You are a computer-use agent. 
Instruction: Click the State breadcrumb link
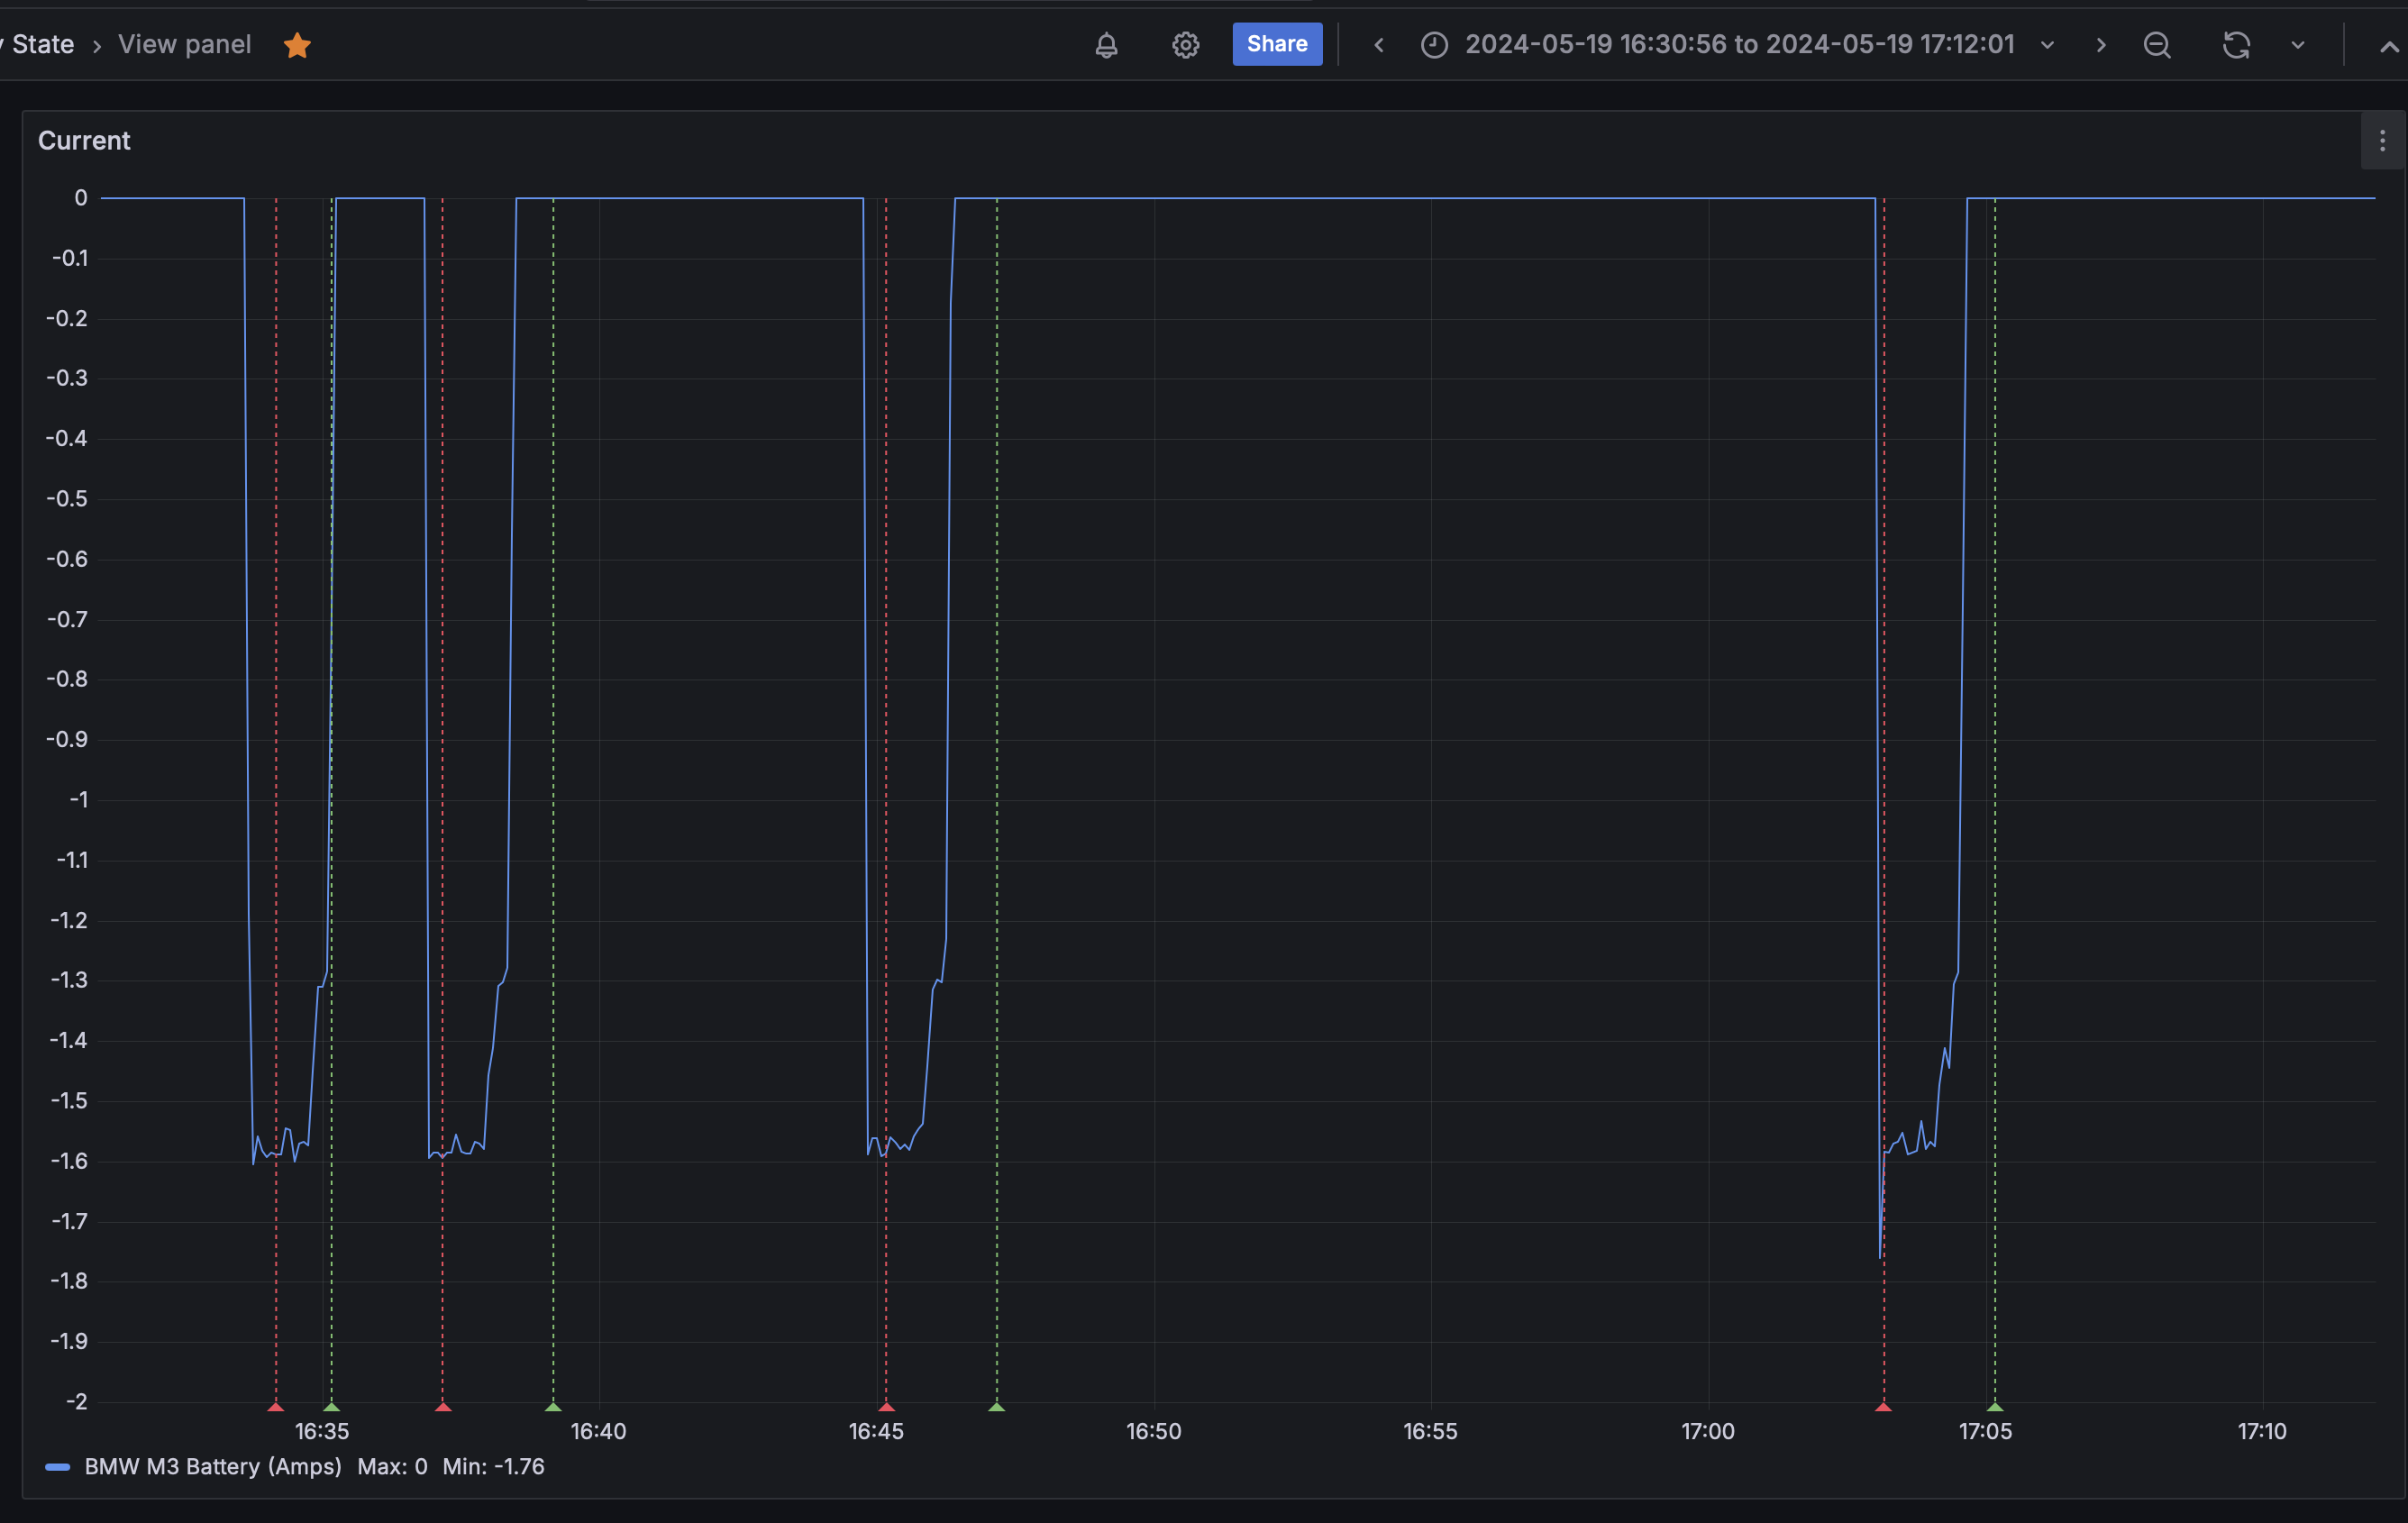coord(42,44)
